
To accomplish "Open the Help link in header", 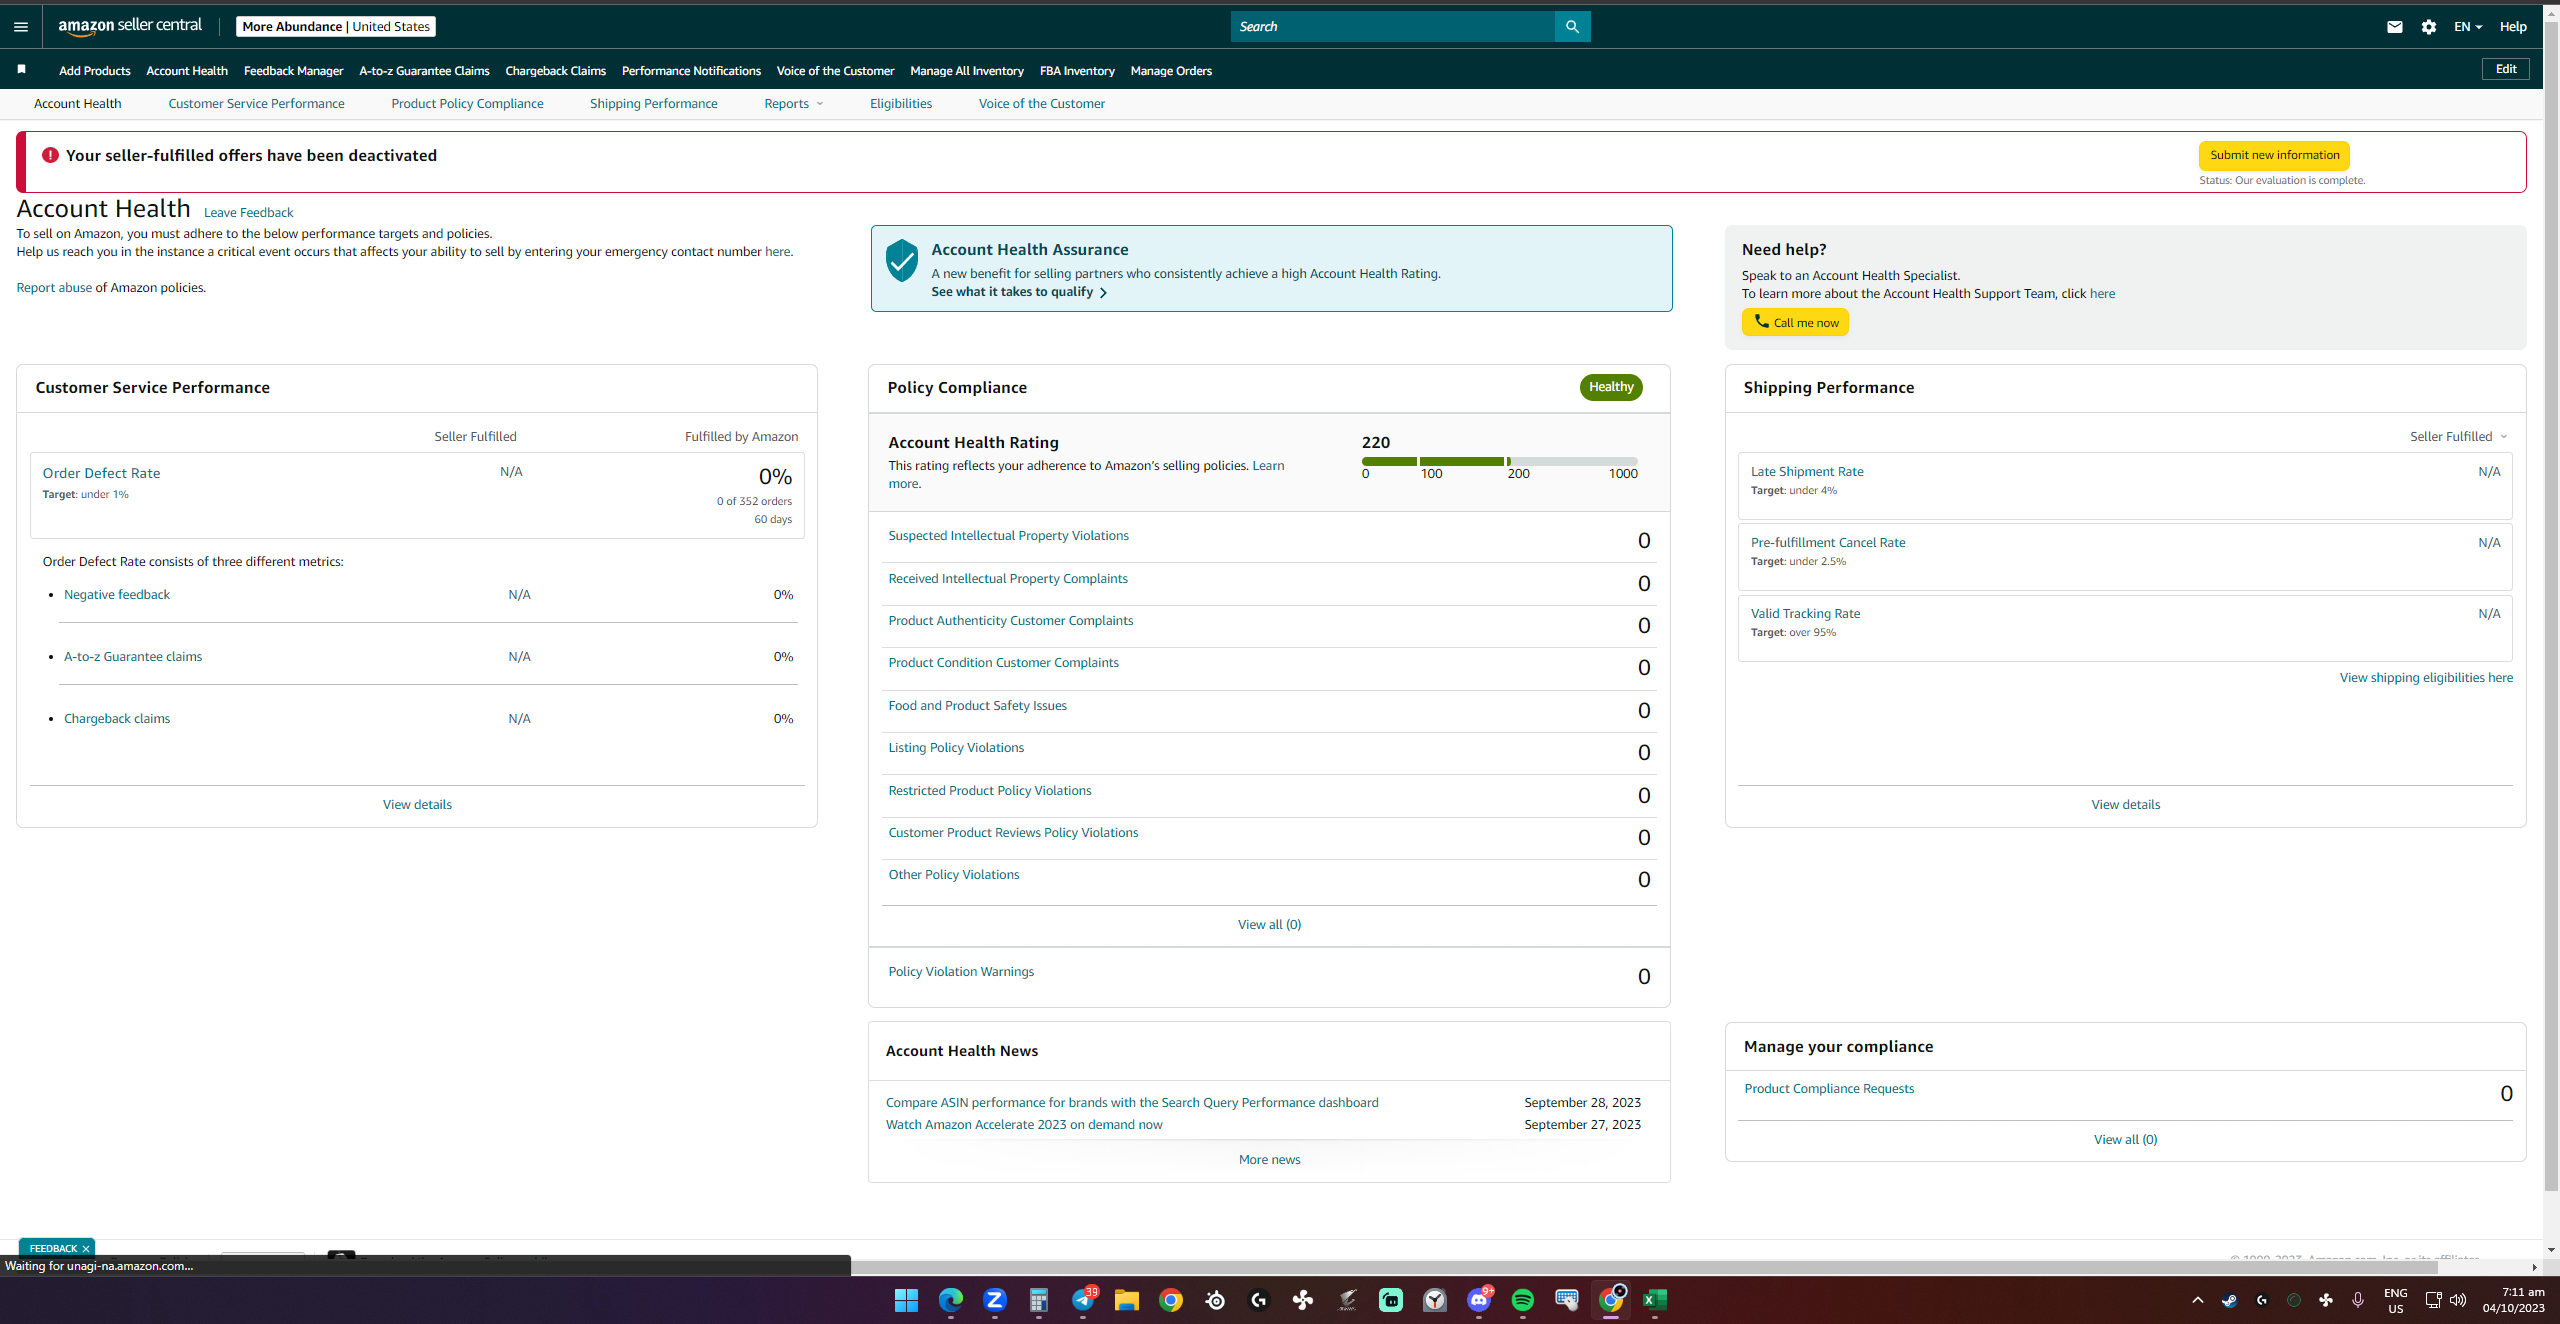I will pos(2512,27).
